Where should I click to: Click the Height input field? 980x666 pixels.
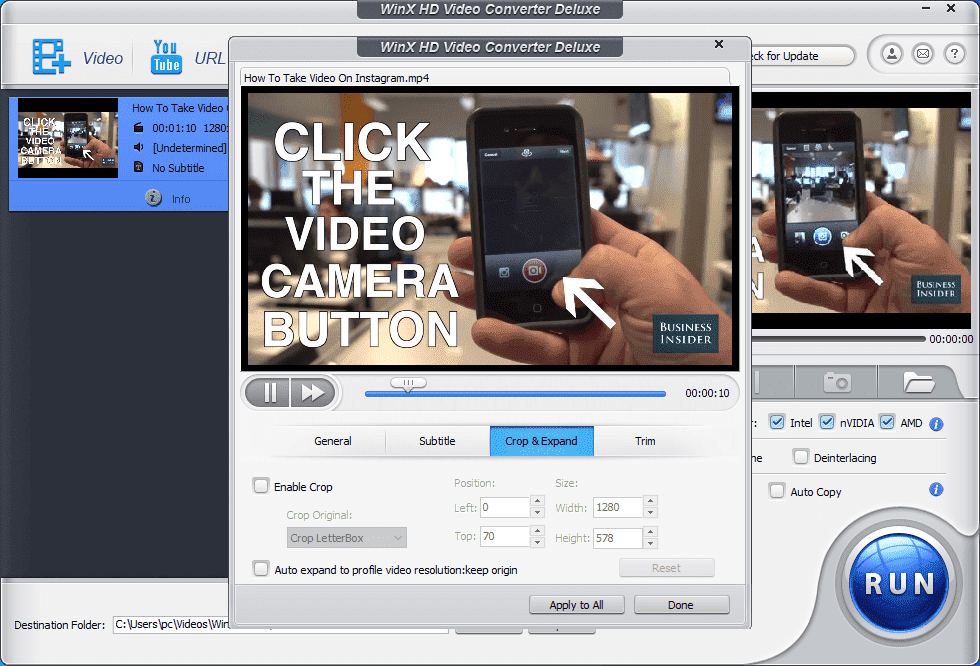(618, 538)
